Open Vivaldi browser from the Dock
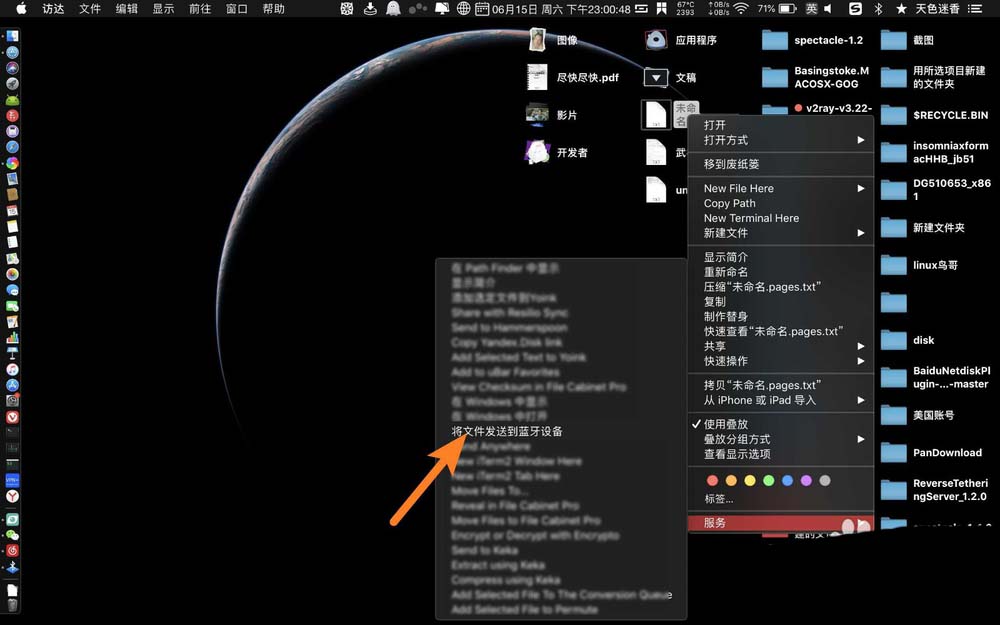 click(x=12, y=417)
